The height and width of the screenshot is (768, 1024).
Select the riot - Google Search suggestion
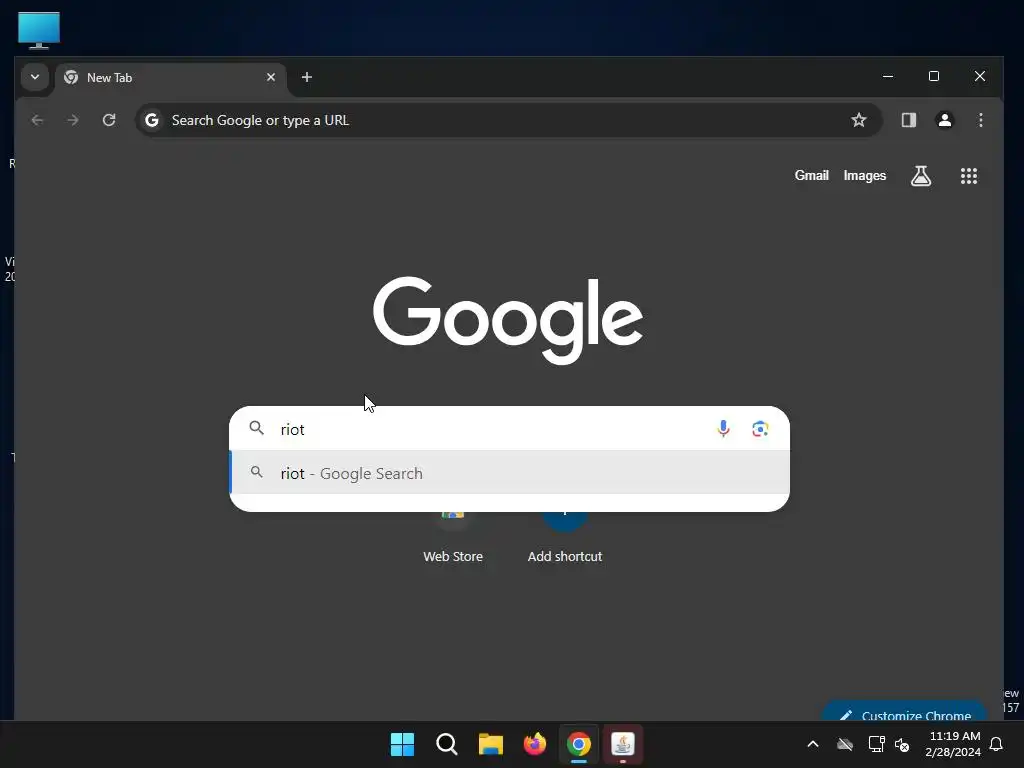point(509,473)
